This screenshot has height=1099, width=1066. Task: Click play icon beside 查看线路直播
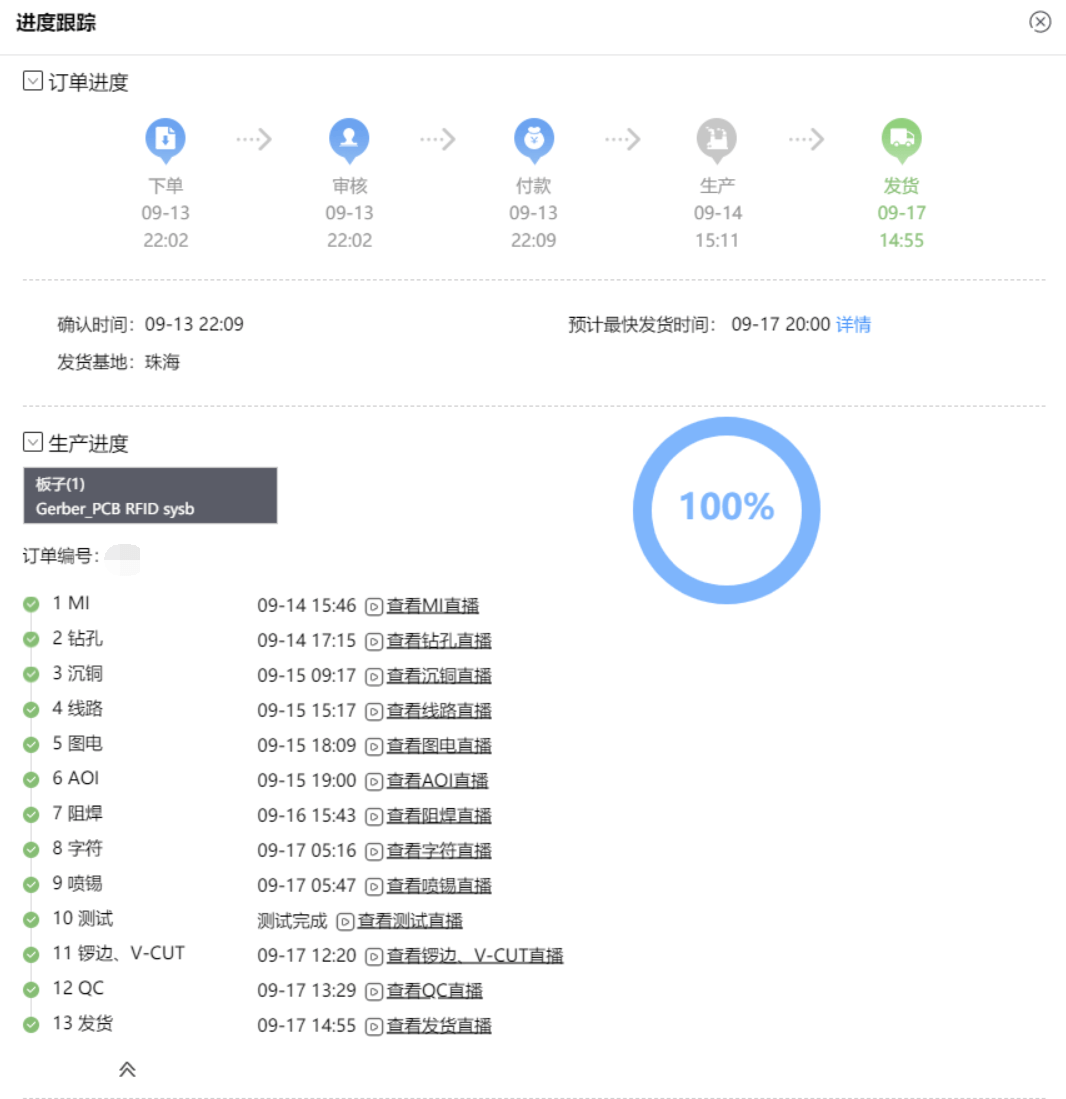tap(374, 711)
